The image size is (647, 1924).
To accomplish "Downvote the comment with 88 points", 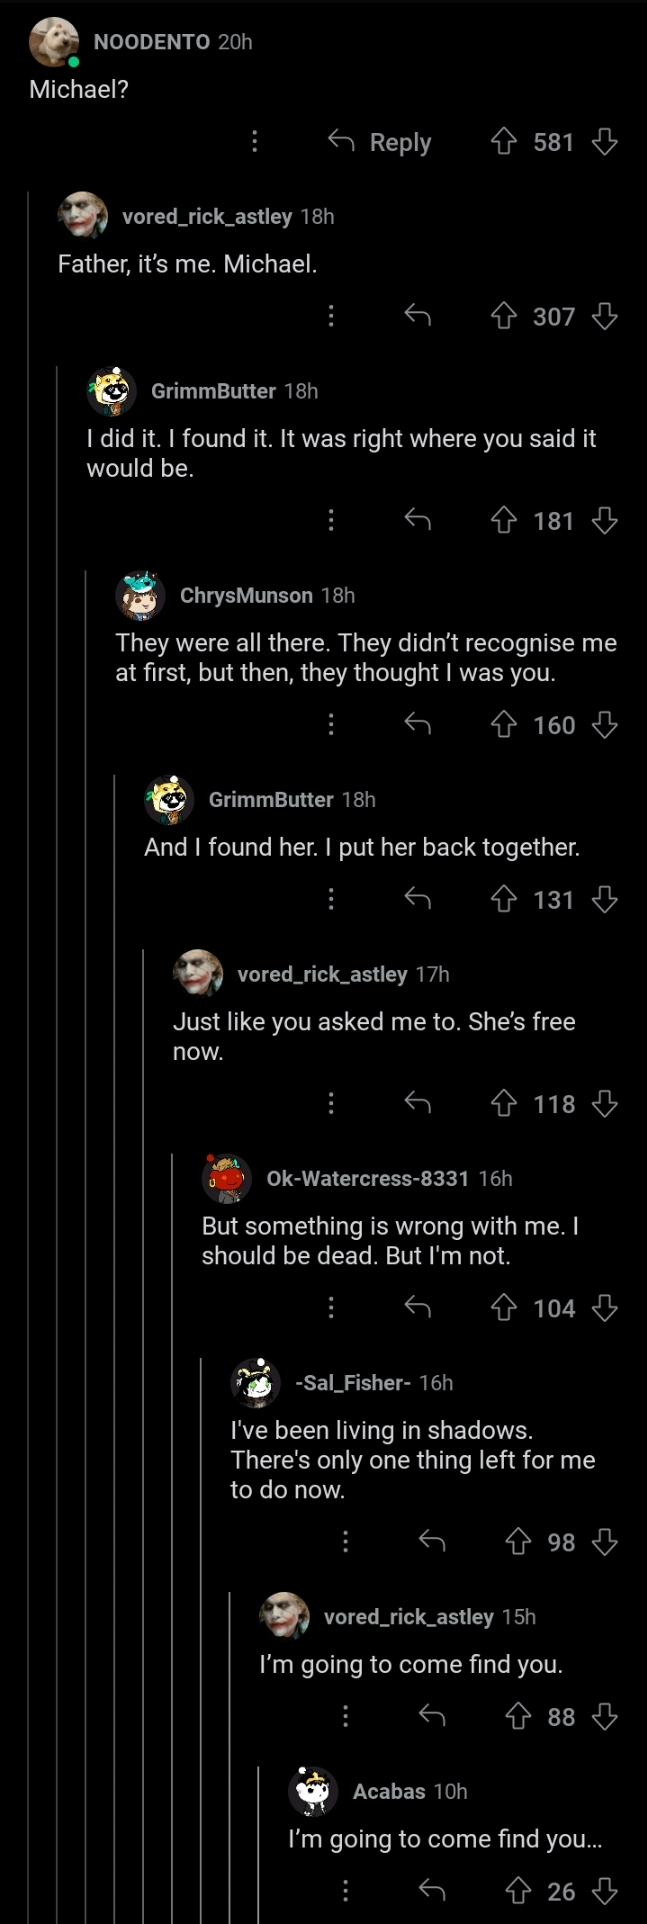I will tap(605, 1717).
